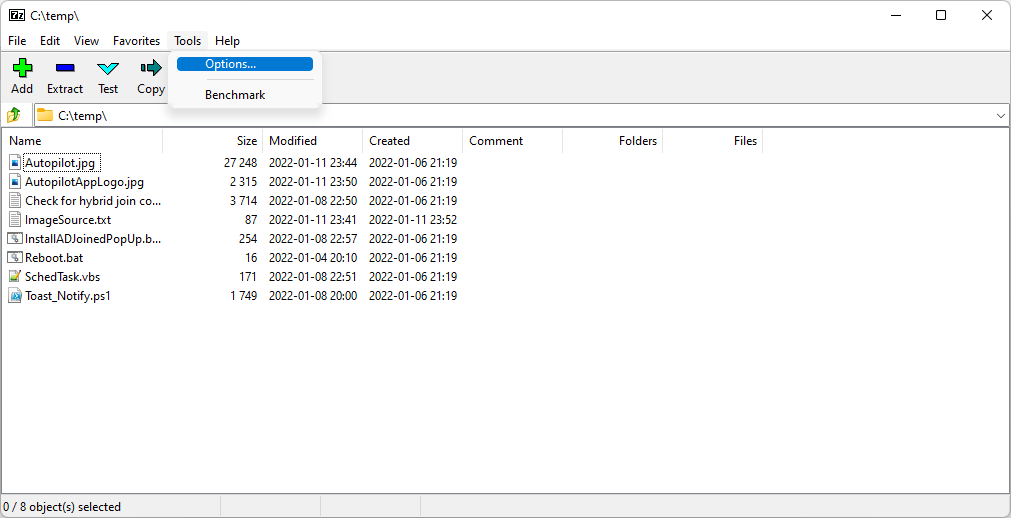Select the Autopilot.jpg file icon
The image size is (1011, 518).
click(16, 163)
